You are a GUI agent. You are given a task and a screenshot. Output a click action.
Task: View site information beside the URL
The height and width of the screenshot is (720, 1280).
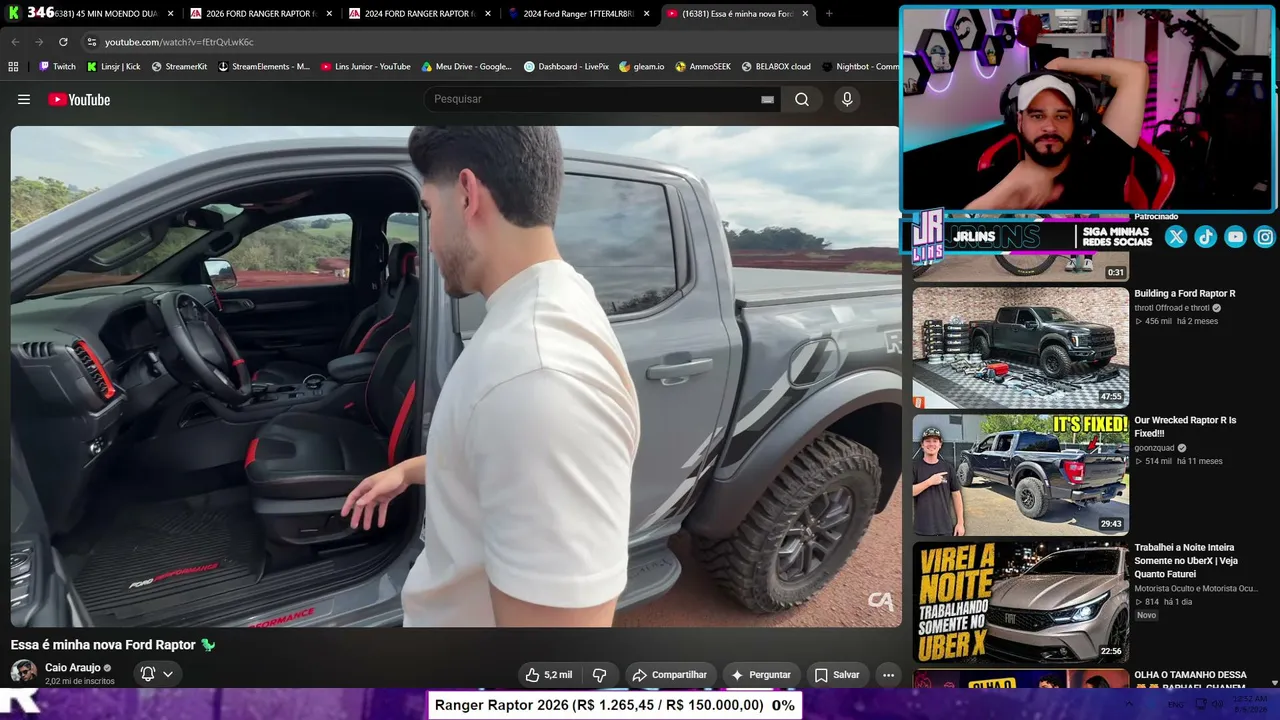pos(91,42)
